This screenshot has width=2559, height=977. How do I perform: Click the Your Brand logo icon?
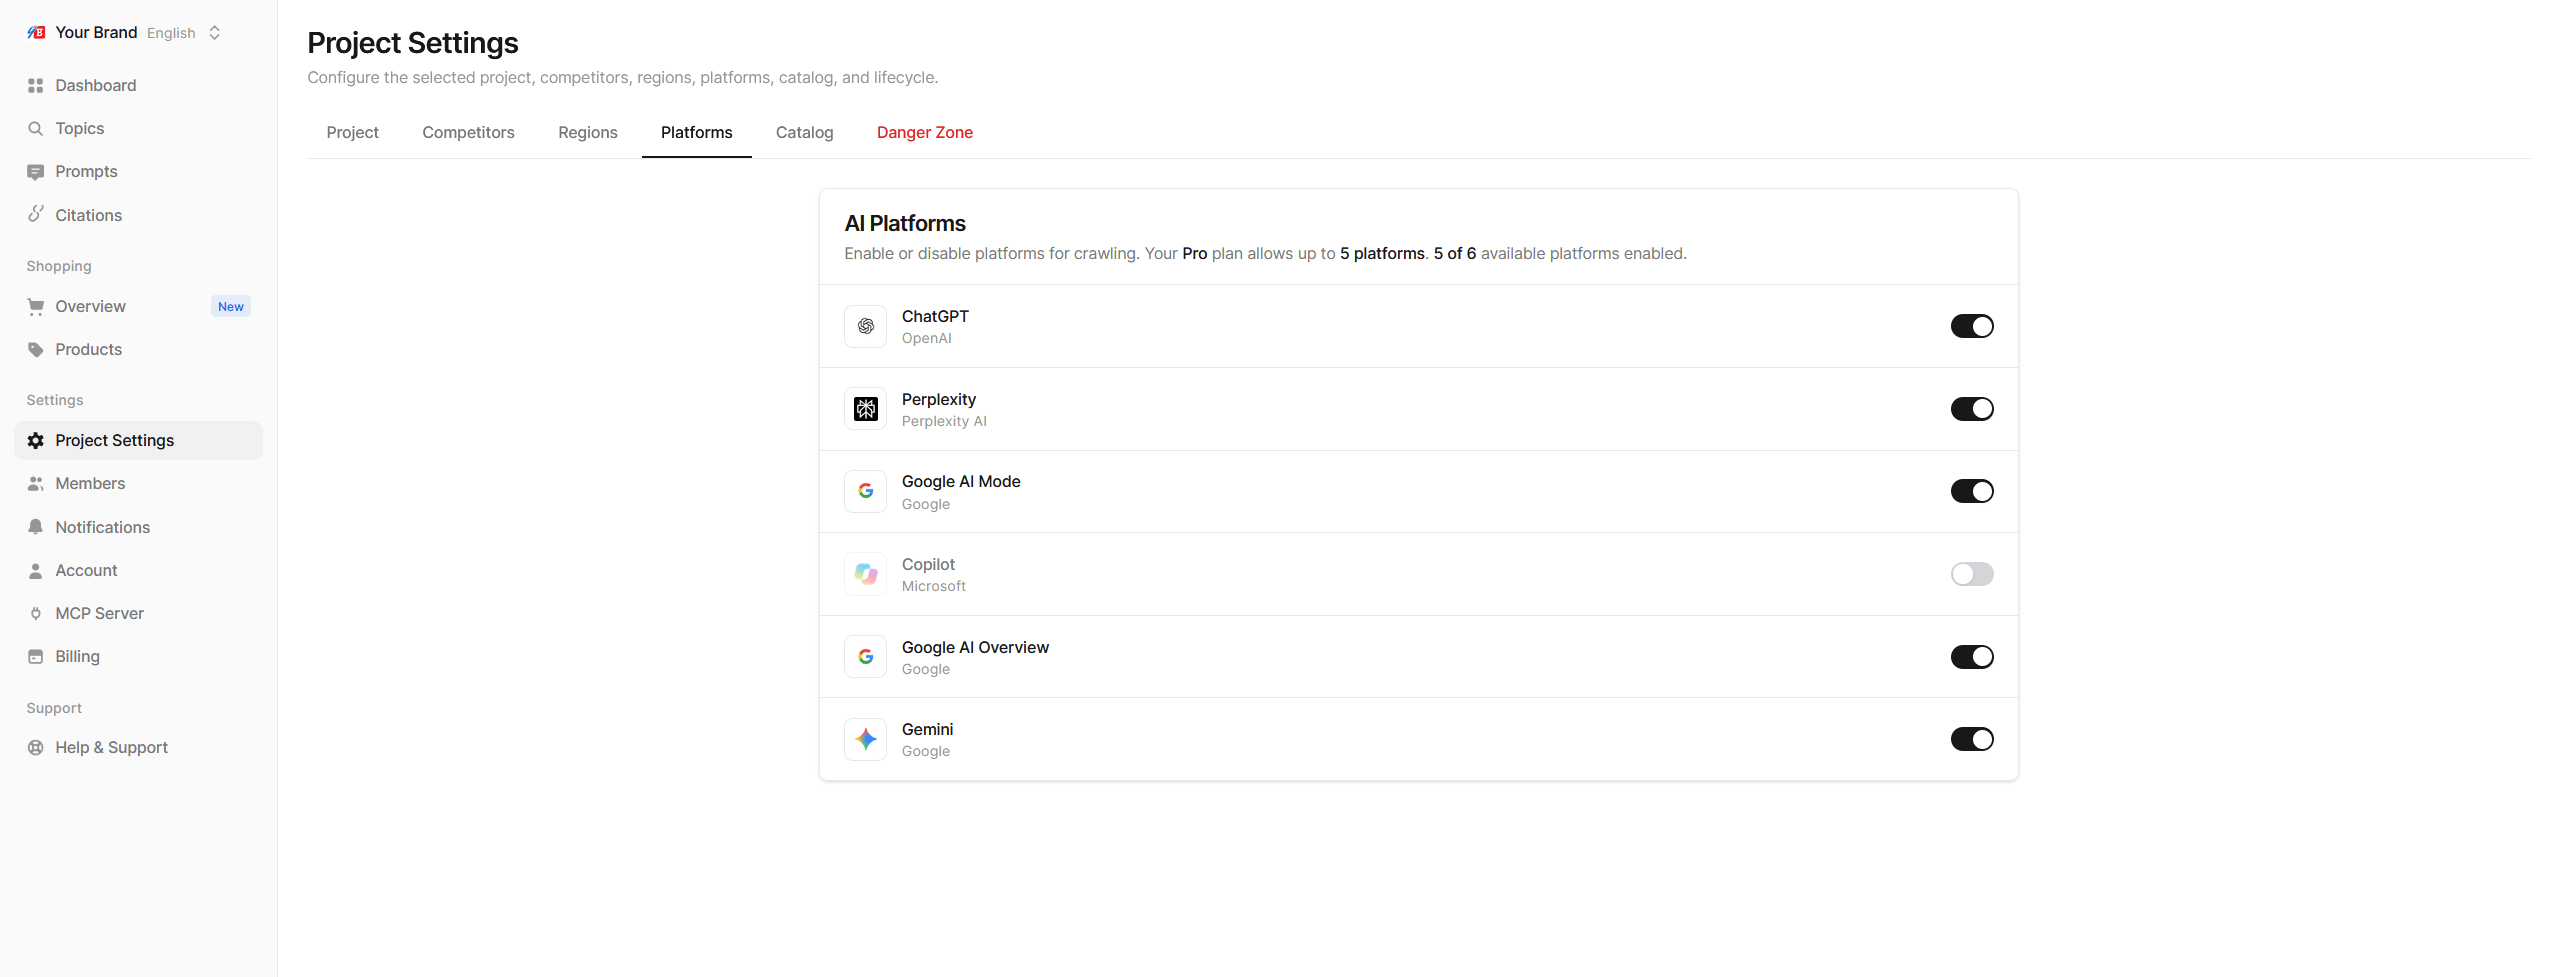[36, 32]
